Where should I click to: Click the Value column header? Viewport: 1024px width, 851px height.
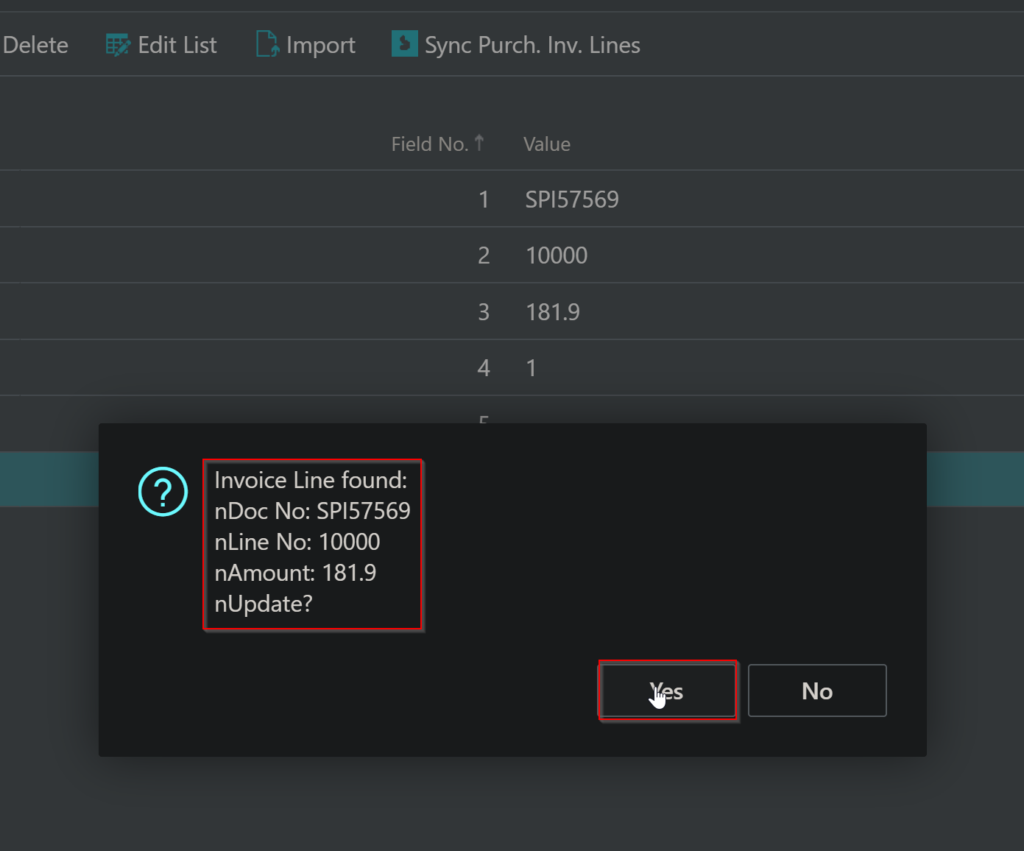(546, 144)
